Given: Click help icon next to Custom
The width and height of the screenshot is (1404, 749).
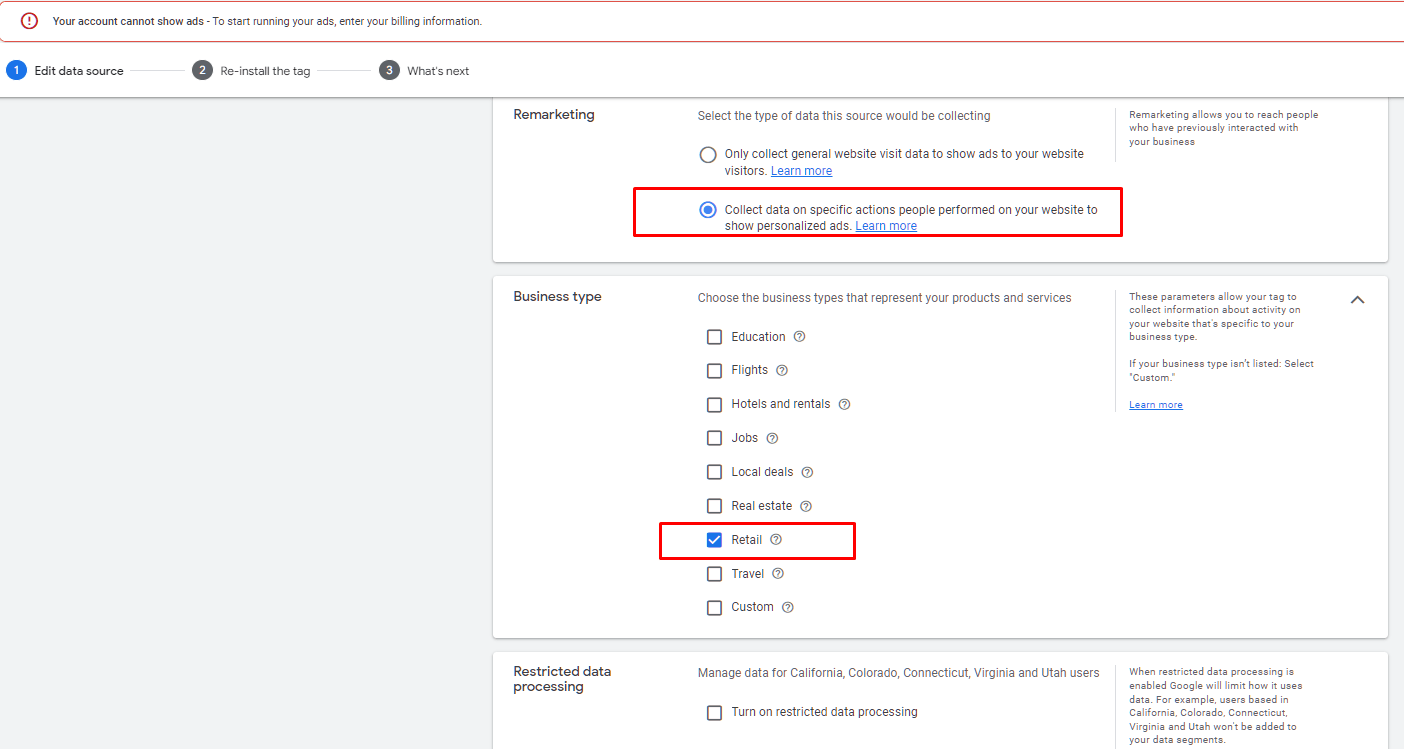Looking at the screenshot, I should coord(787,607).
